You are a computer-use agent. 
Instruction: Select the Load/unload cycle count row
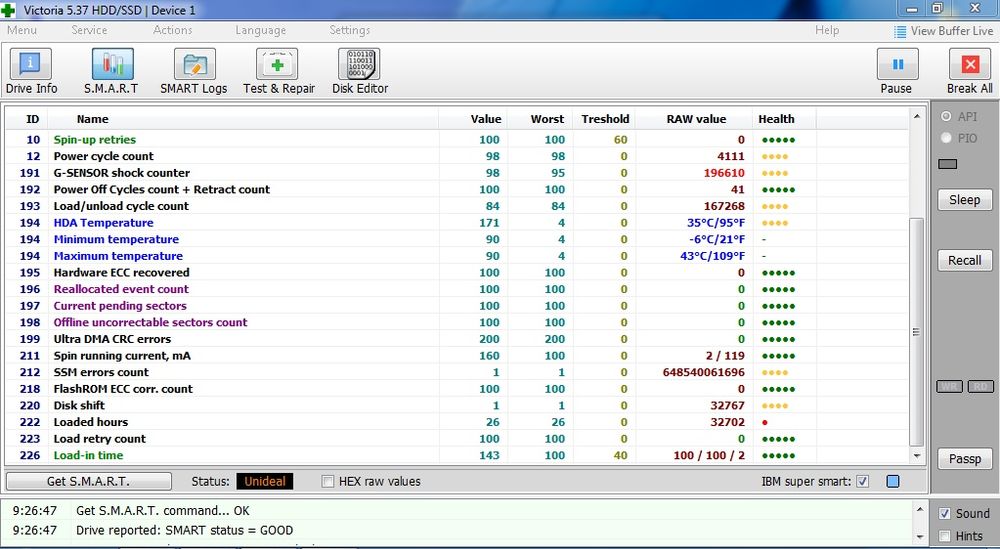point(457,206)
